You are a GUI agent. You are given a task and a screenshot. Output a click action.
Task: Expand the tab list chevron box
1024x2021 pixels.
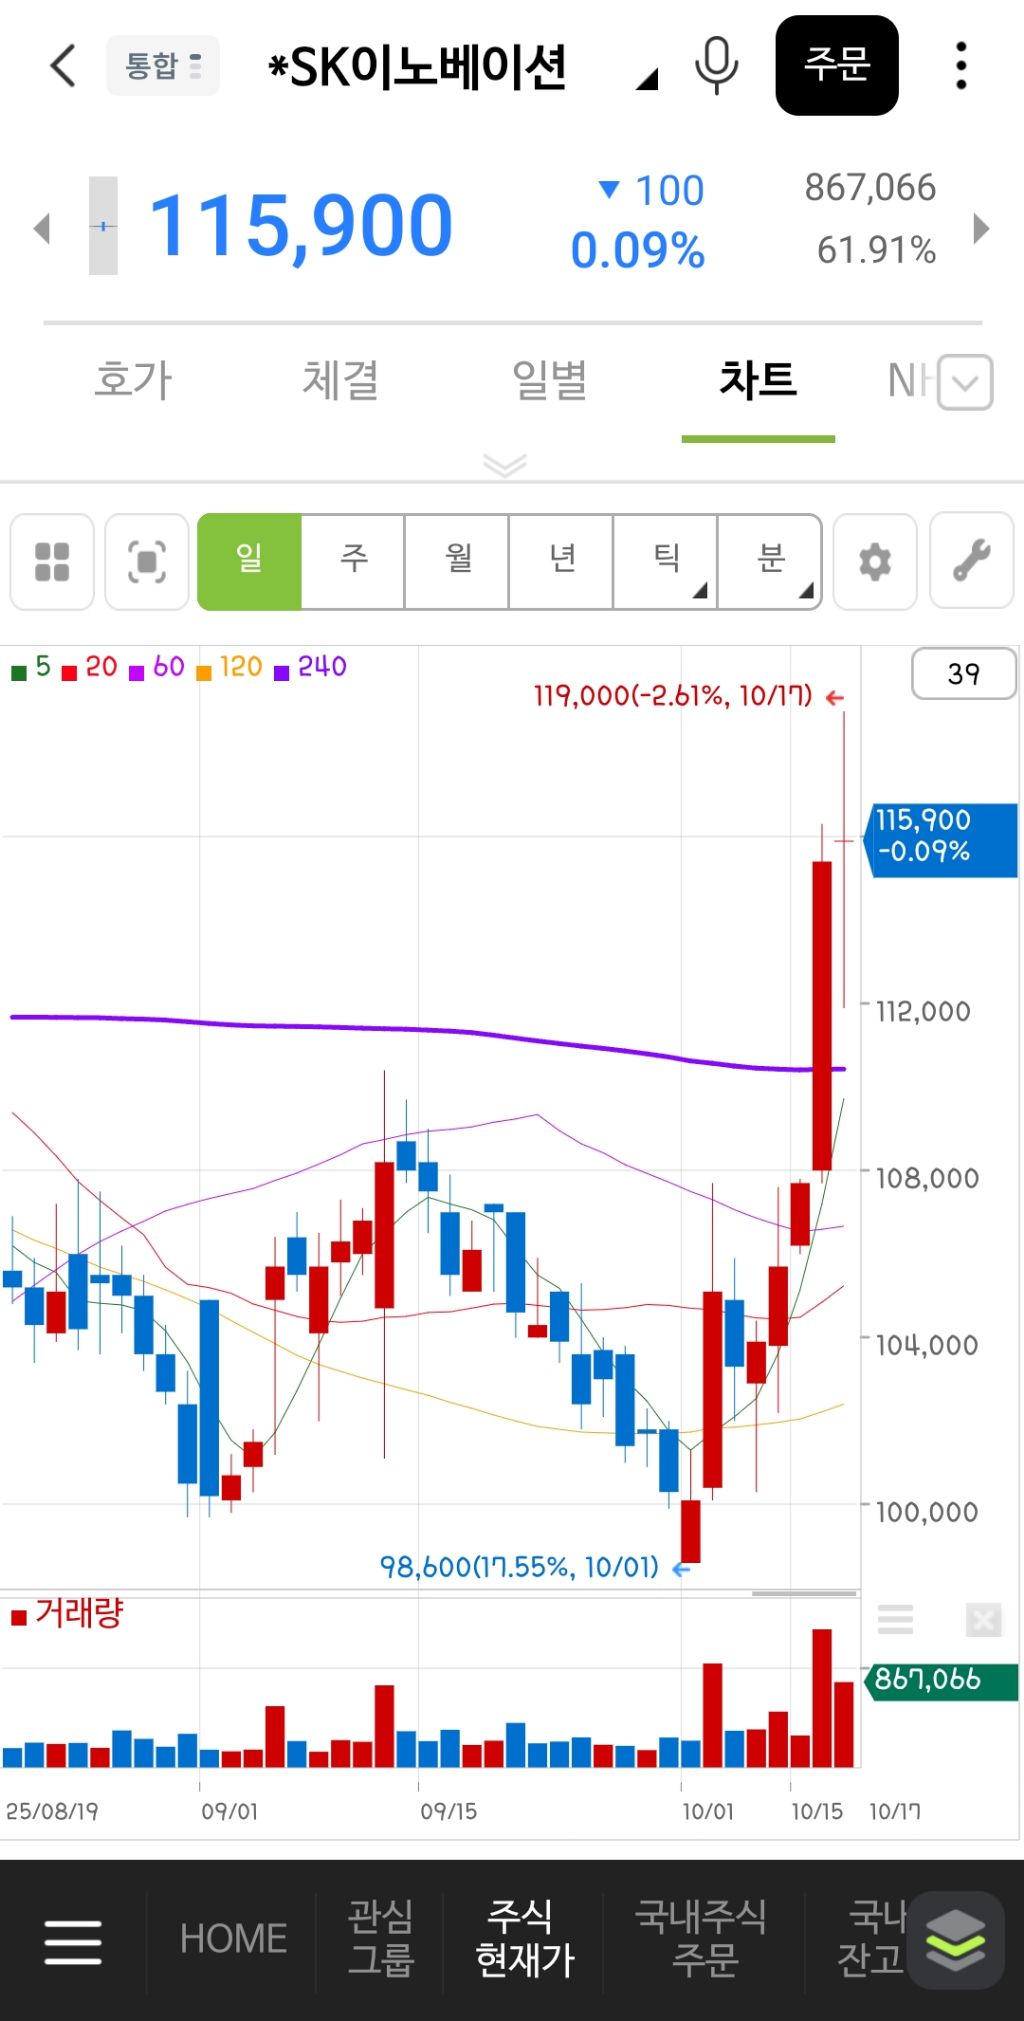pyautogui.click(x=965, y=382)
